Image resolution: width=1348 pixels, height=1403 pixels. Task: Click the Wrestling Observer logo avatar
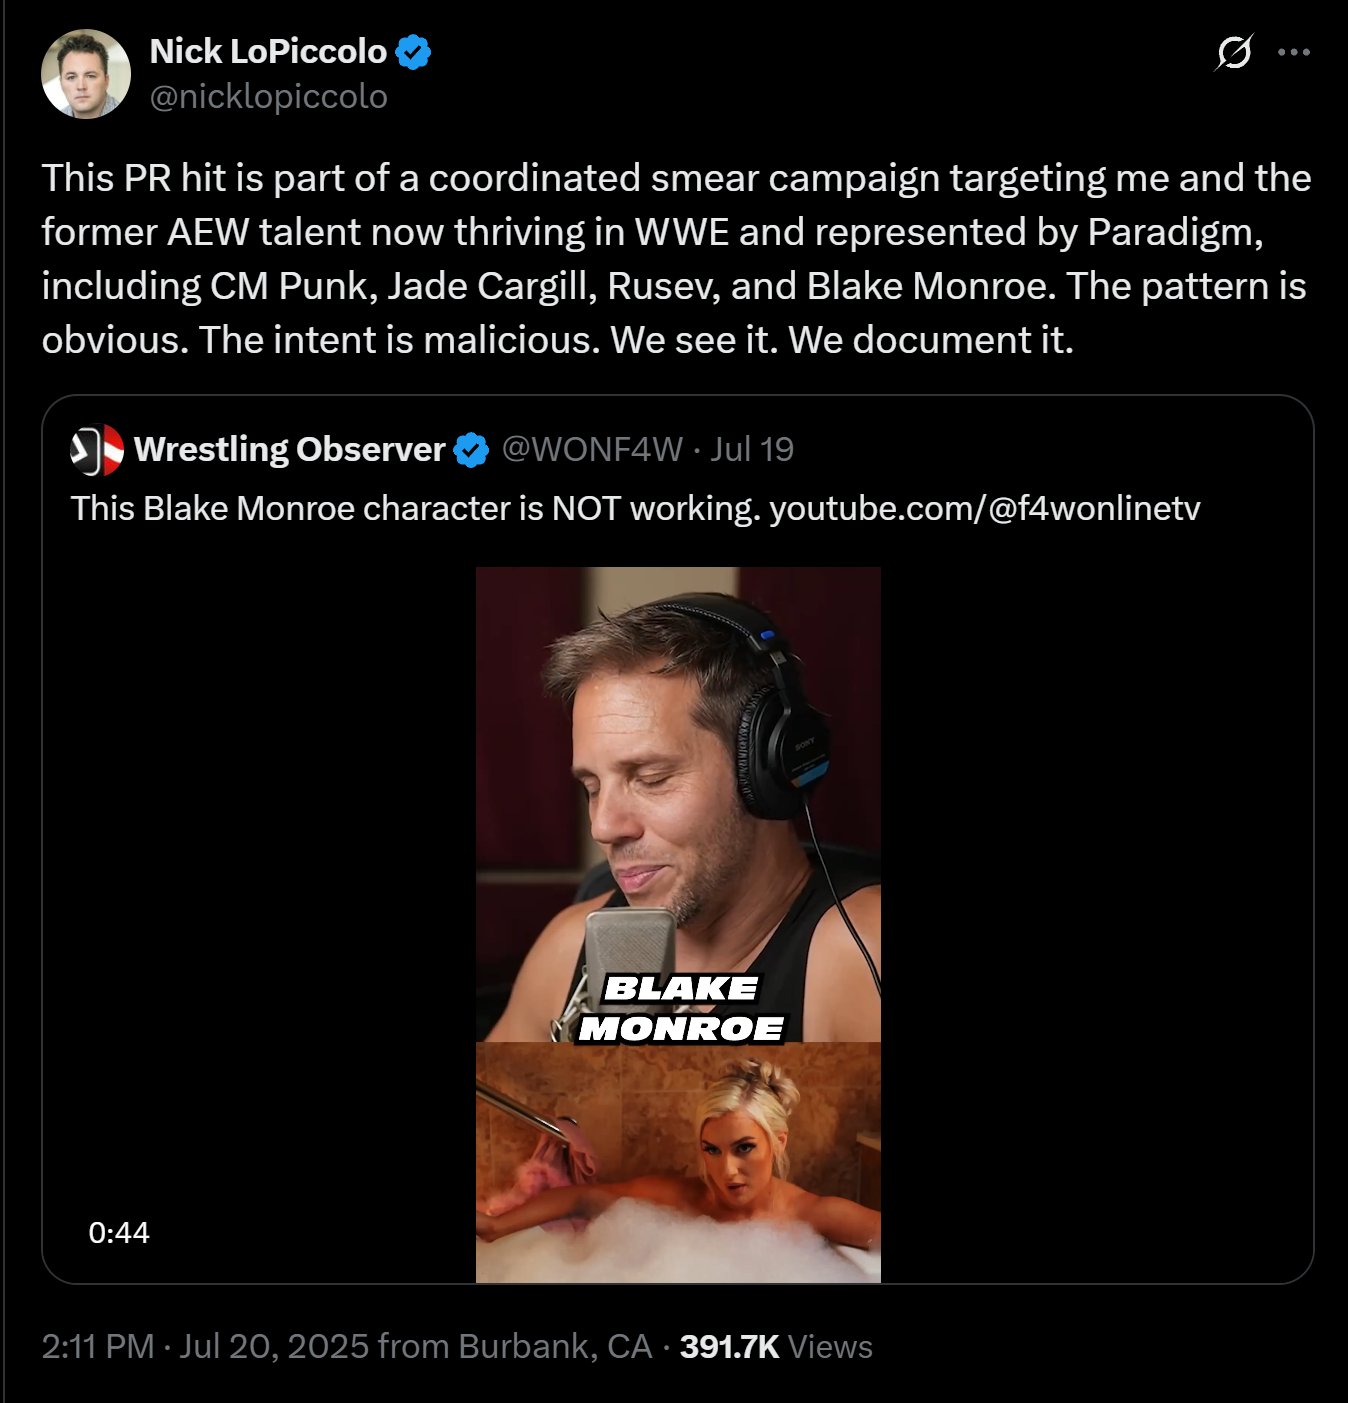[x=97, y=450]
